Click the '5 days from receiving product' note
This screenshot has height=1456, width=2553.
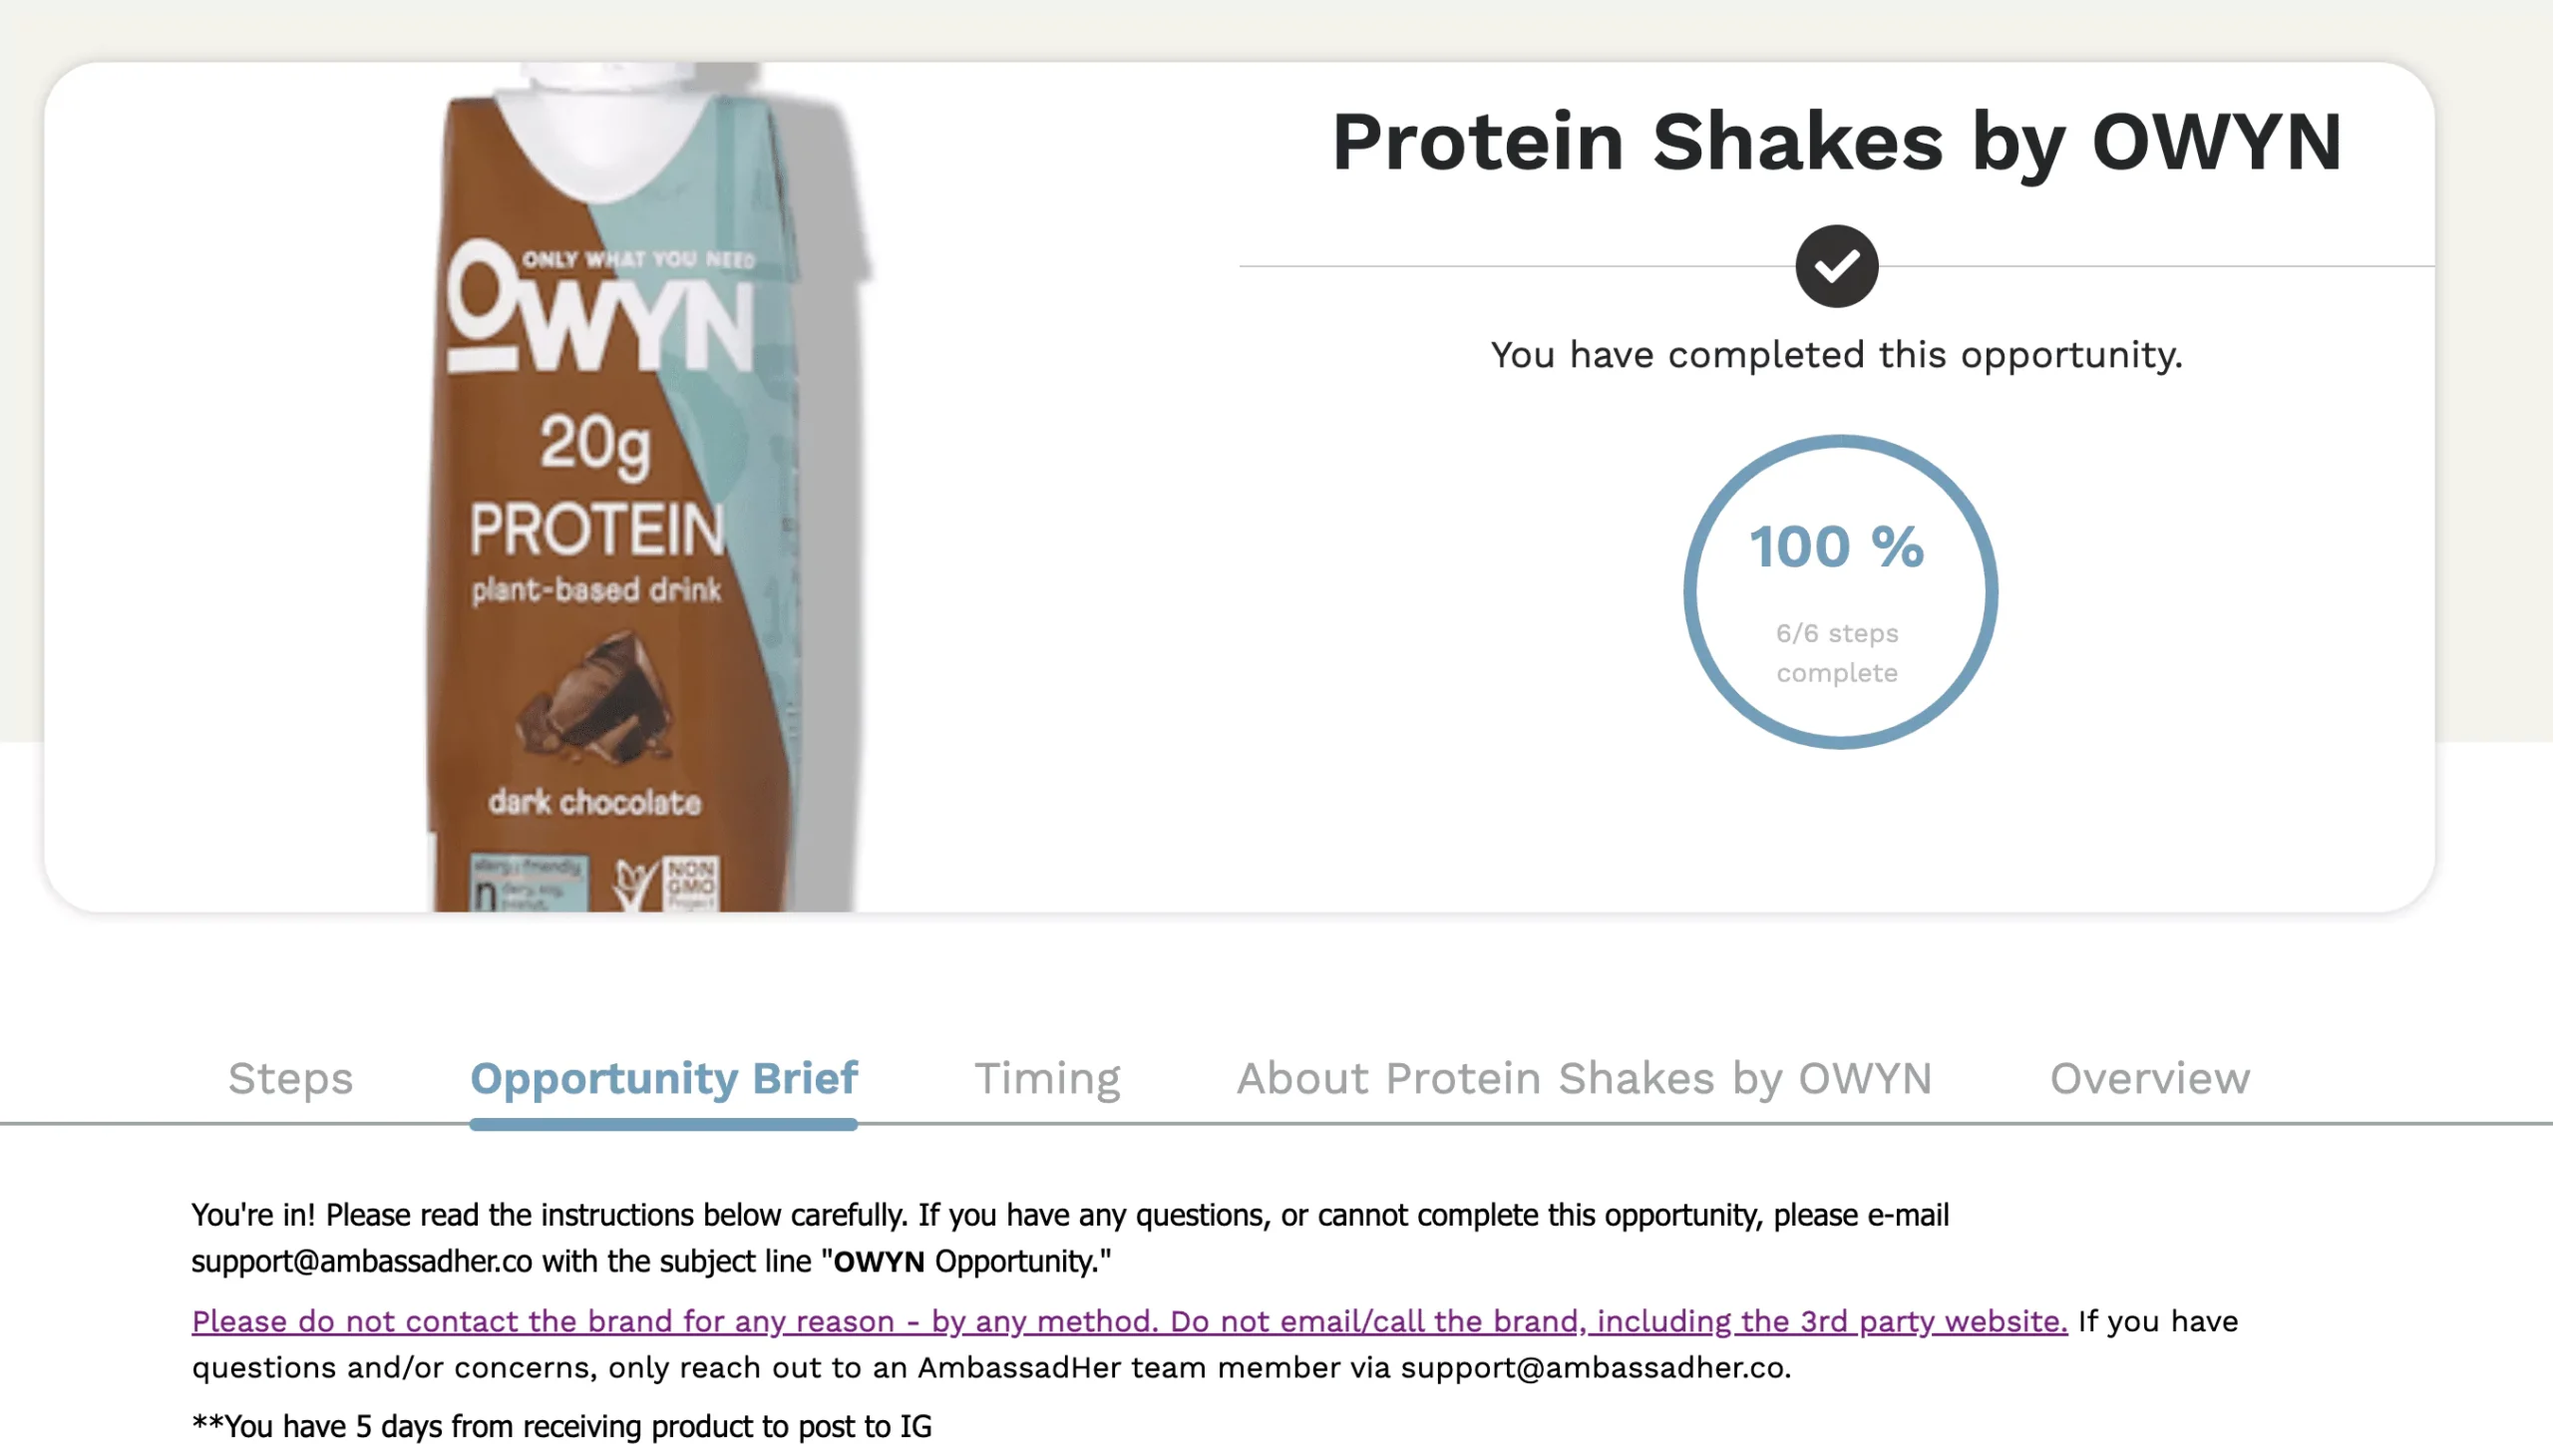tap(562, 1426)
